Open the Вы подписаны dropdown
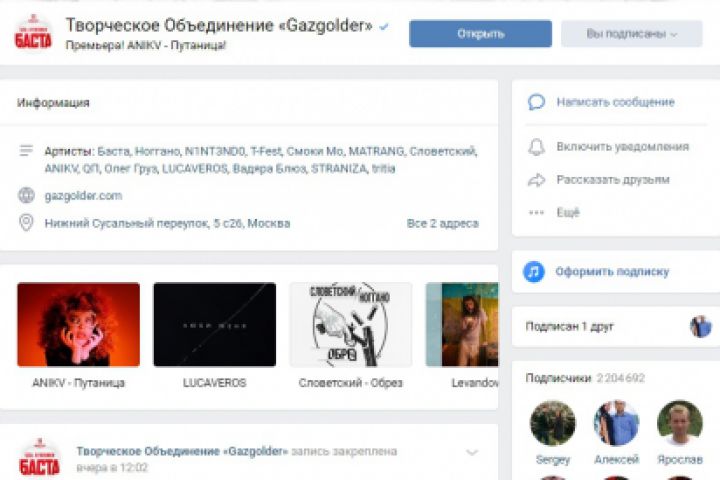The width and height of the screenshot is (720, 480). click(632, 34)
